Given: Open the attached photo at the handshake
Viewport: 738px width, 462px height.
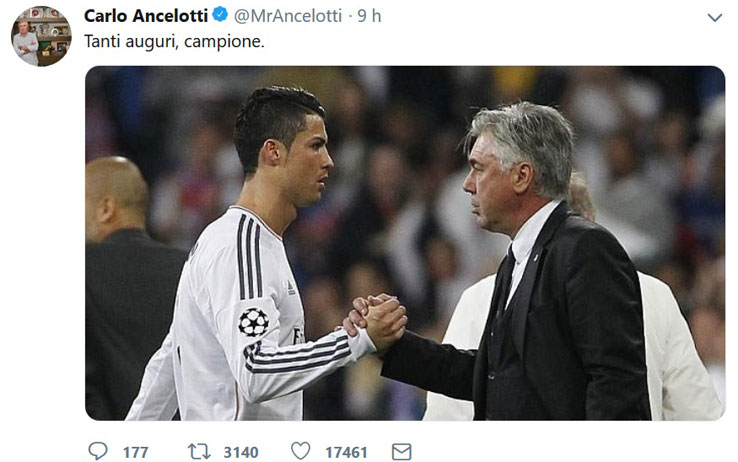Looking at the screenshot, I should coord(375,320).
